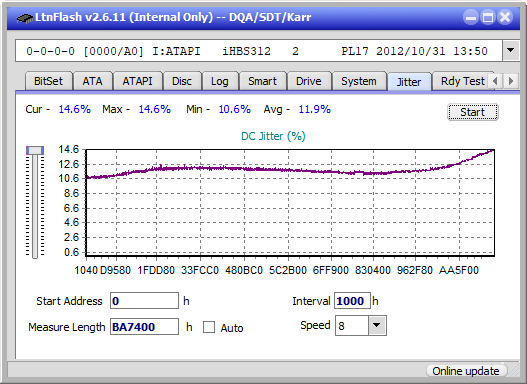
Task: Click the LtnFlash chip icon in title bar
Action: [24, 17]
